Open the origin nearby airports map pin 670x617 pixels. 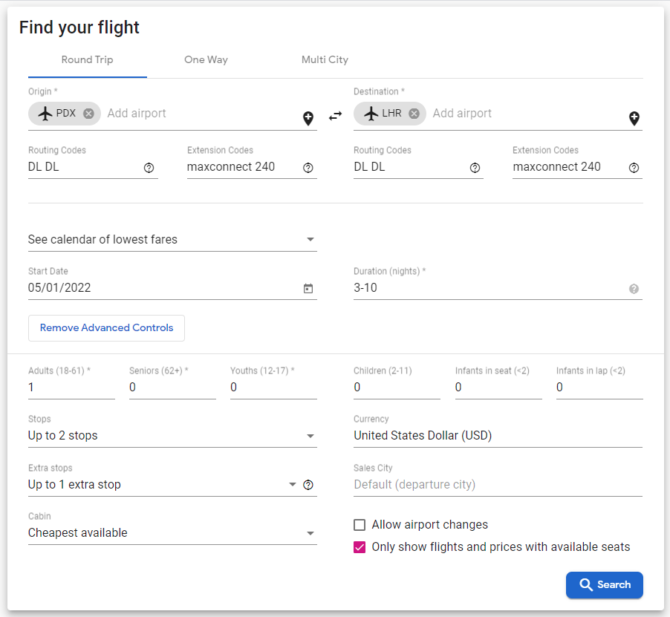click(308, 118)
